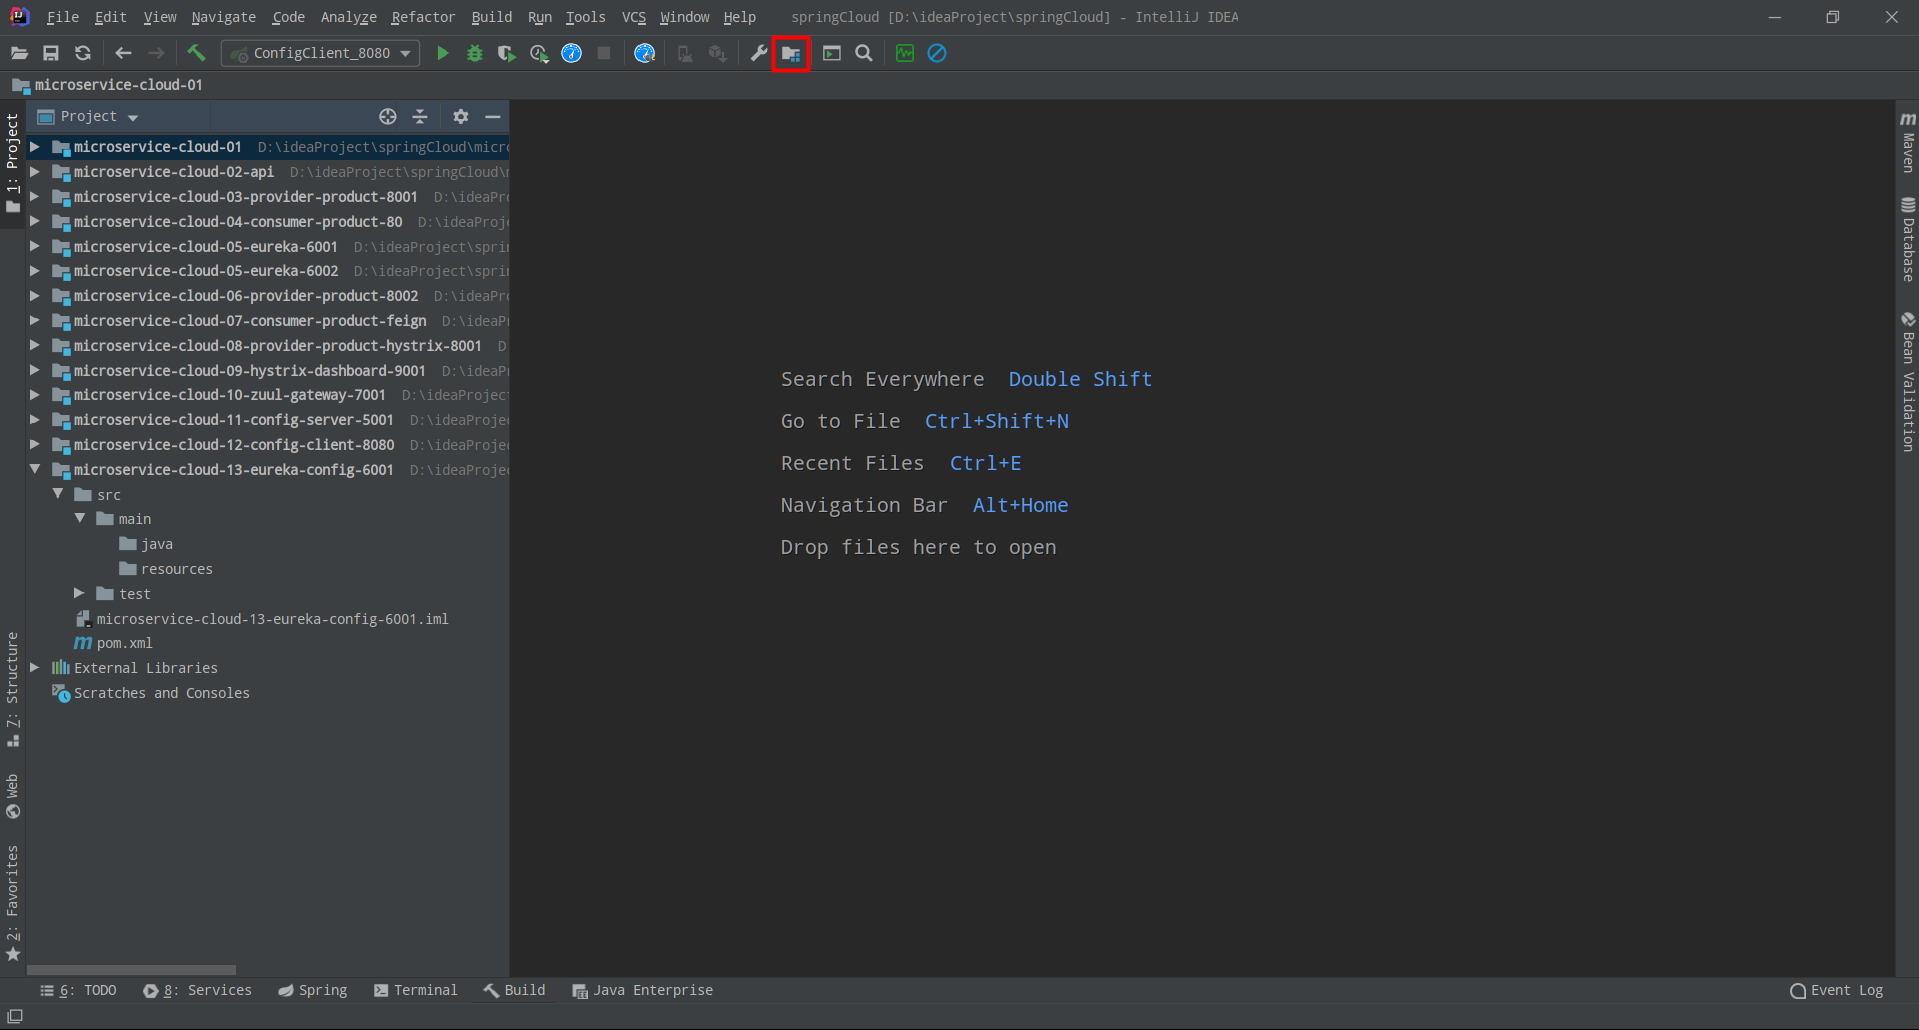Open Settings via the wrench icon
This screenshot has height=1030, width=1919.
(x=759, y=53)
